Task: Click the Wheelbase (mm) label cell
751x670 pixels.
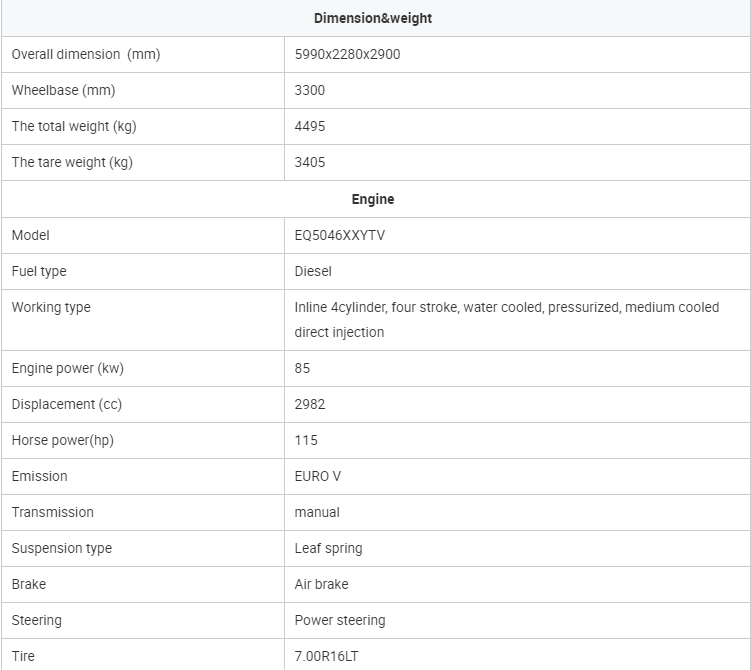Action: (143, 91)
